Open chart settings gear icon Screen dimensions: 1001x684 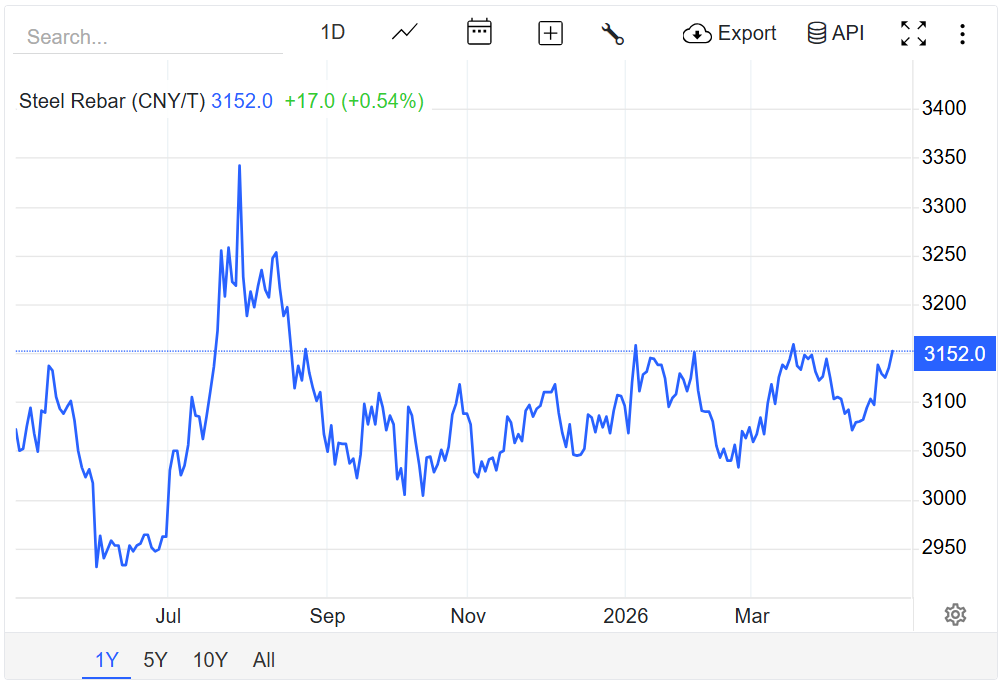point(955,615)
